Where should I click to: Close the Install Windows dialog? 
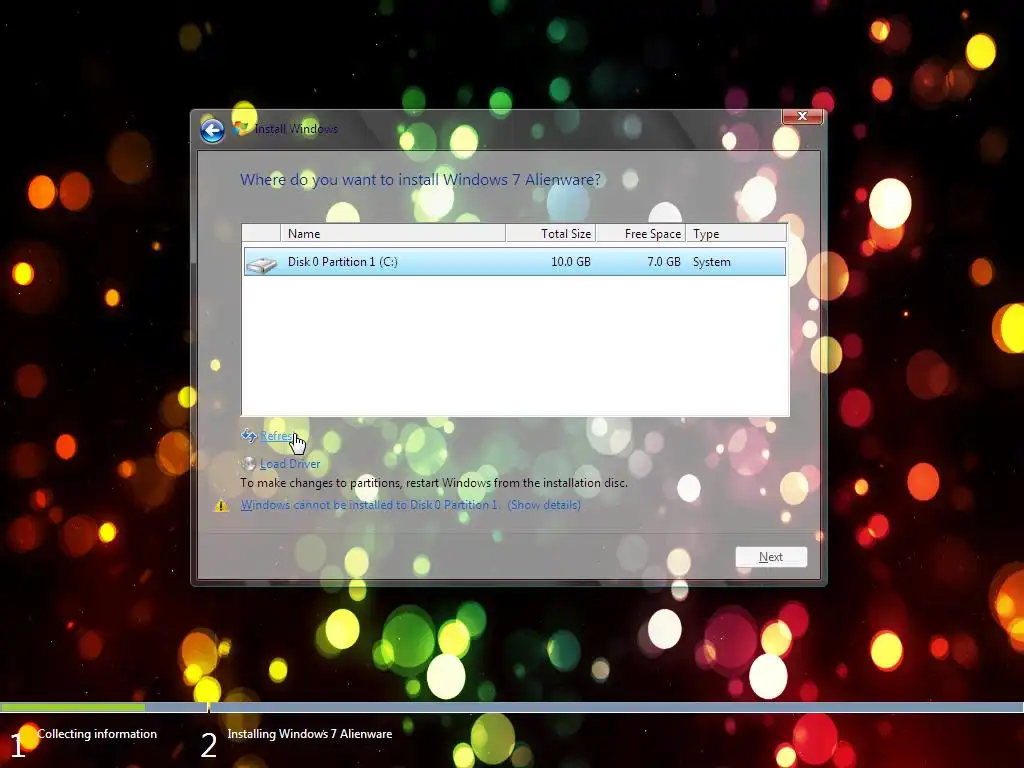point(802,116)
